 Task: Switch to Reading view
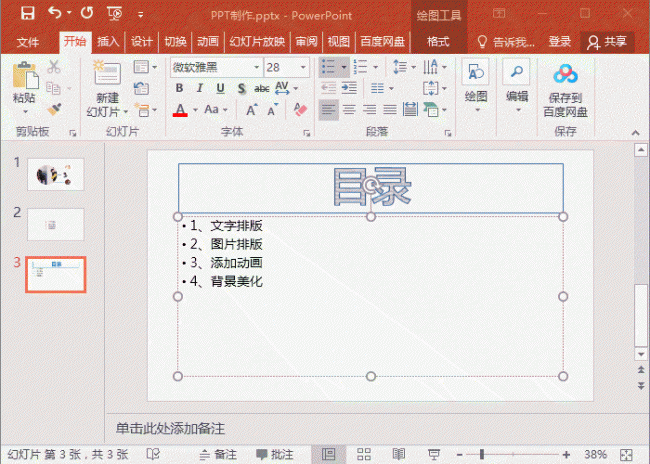coord(399,454)
